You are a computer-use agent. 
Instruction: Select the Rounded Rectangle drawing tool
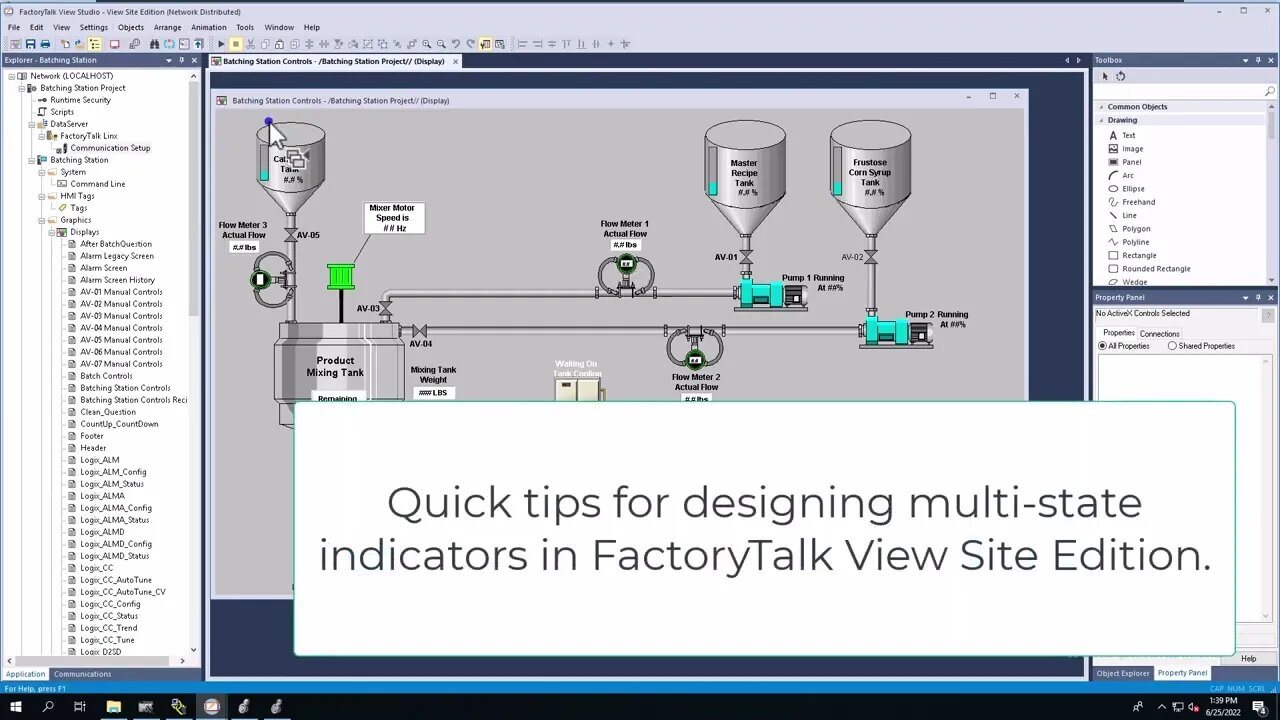[1150, 268]
